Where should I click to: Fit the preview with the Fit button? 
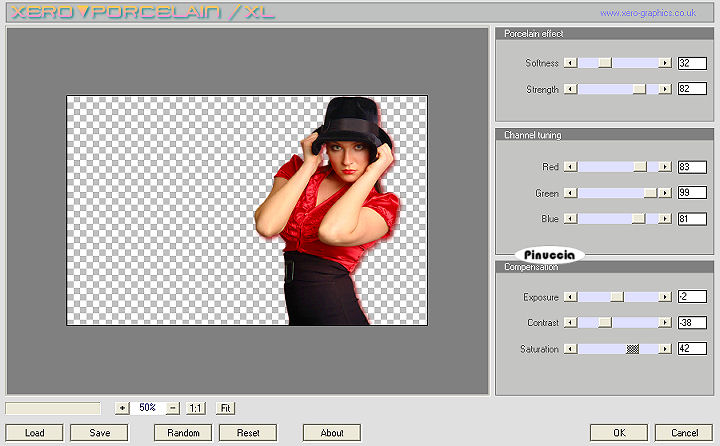[x=226, y=408]
